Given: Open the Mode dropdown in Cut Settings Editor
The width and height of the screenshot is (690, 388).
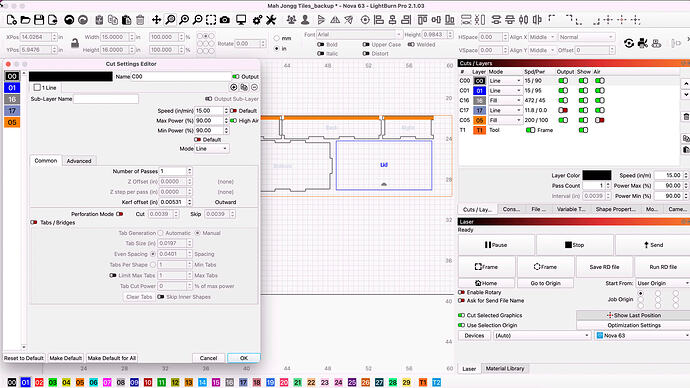Looking at the screenshot, I should (x=211, y=149).
